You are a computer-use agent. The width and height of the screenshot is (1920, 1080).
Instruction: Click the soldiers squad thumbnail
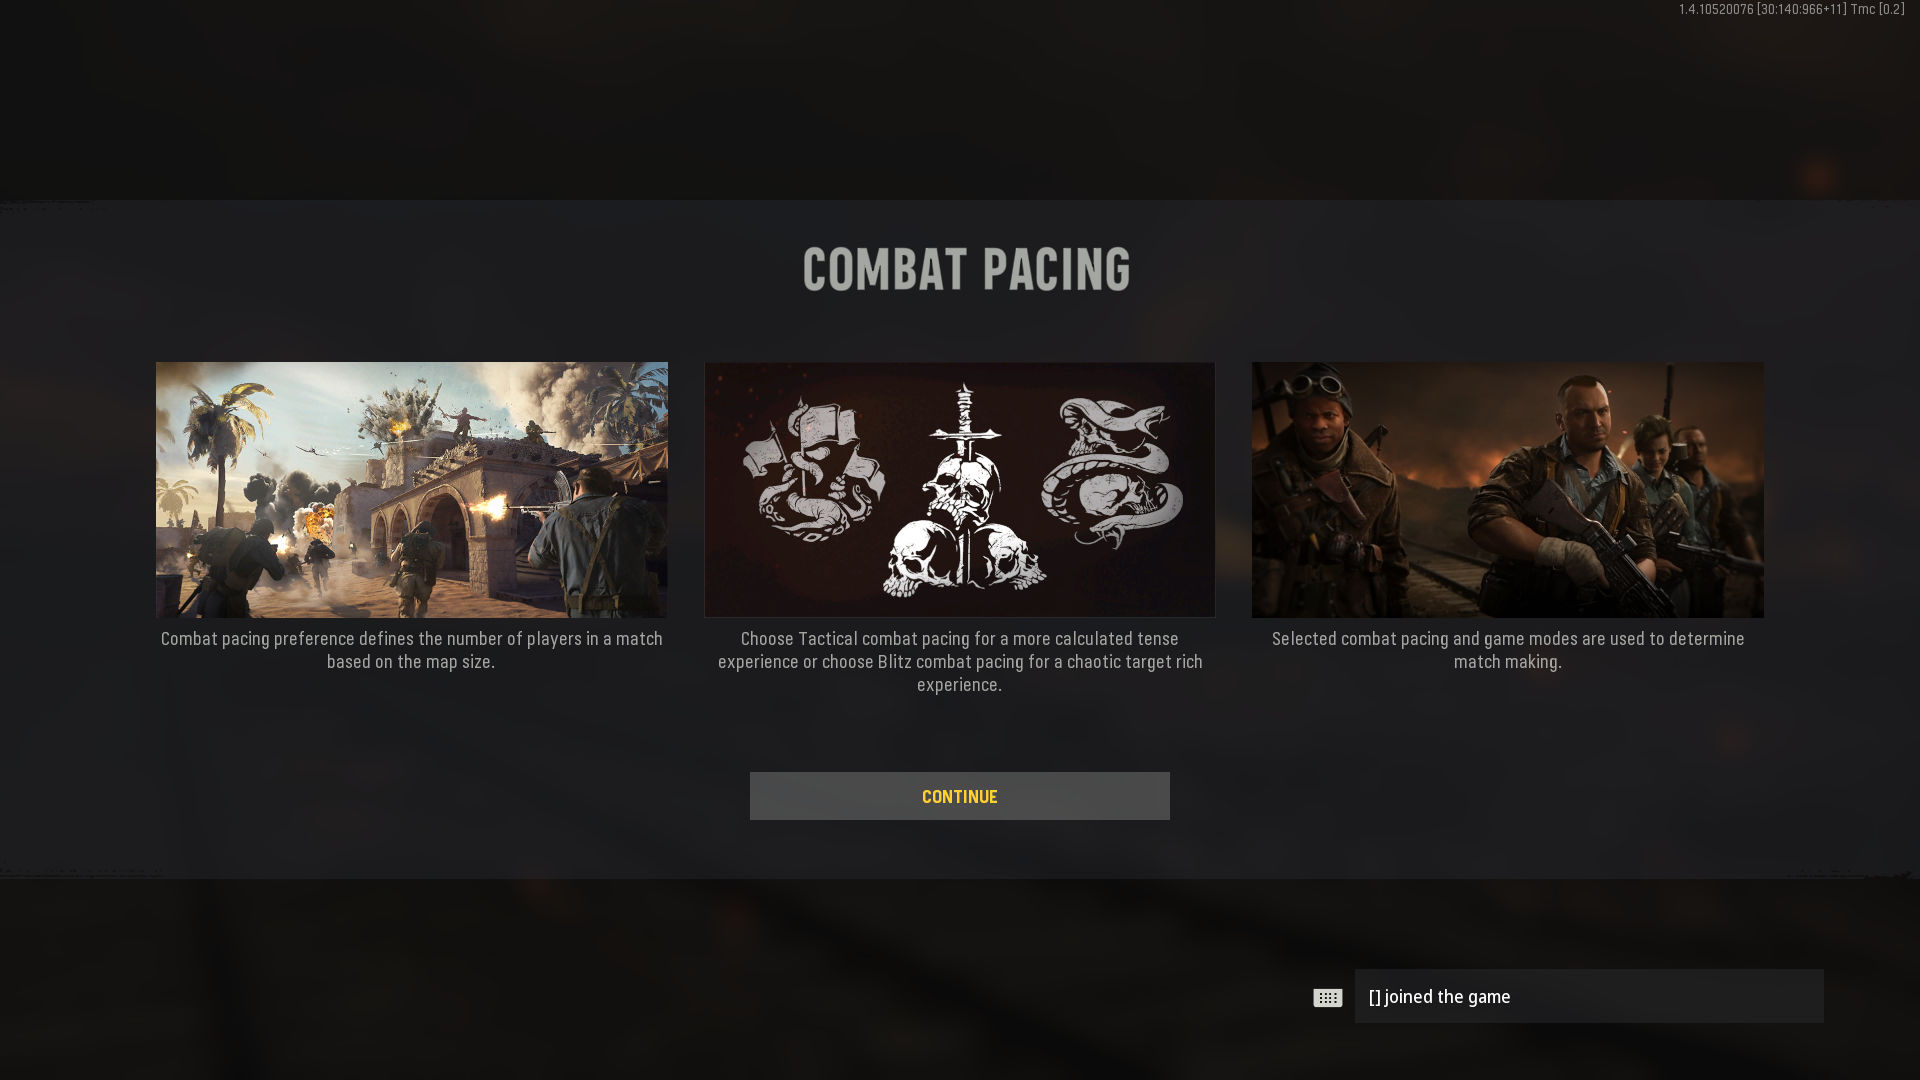[1507, 490]
